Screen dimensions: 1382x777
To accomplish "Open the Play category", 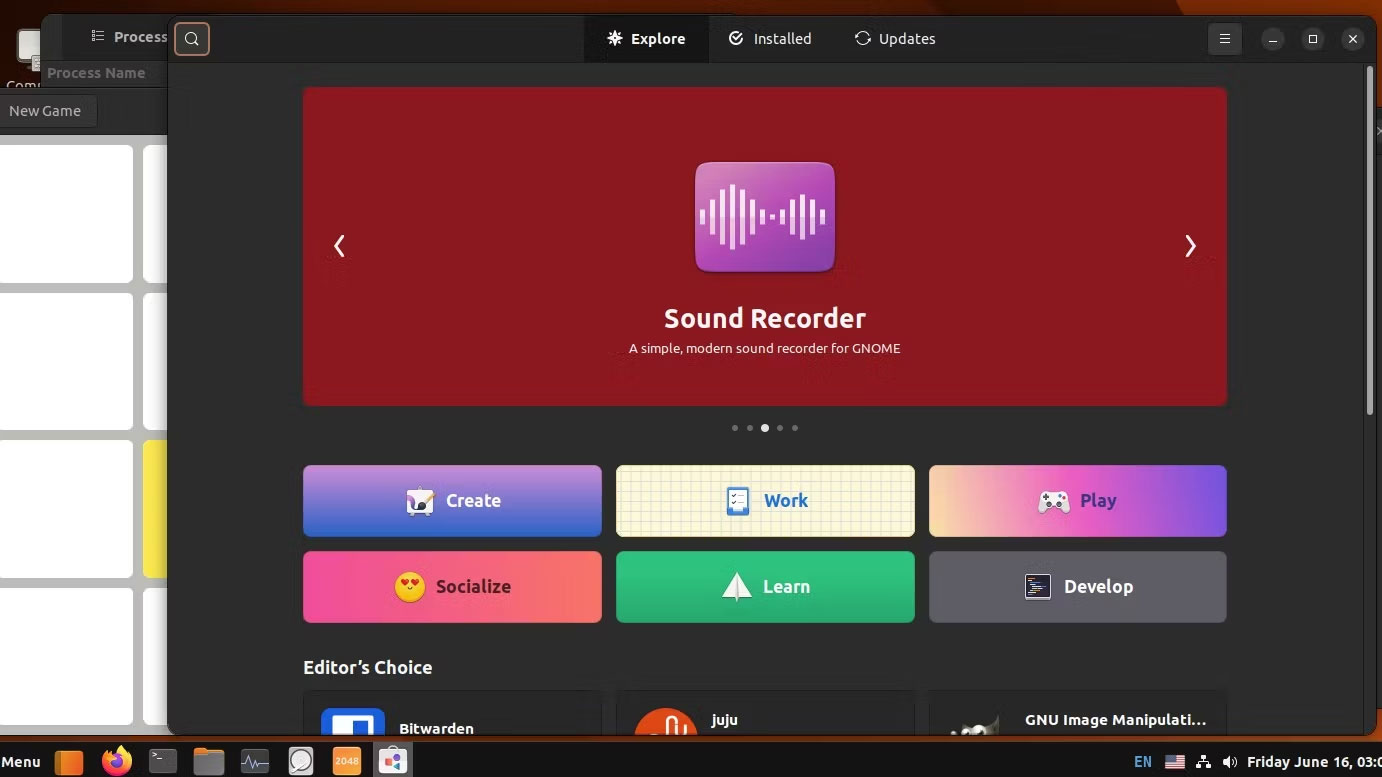I will [x=1078, y=501].
